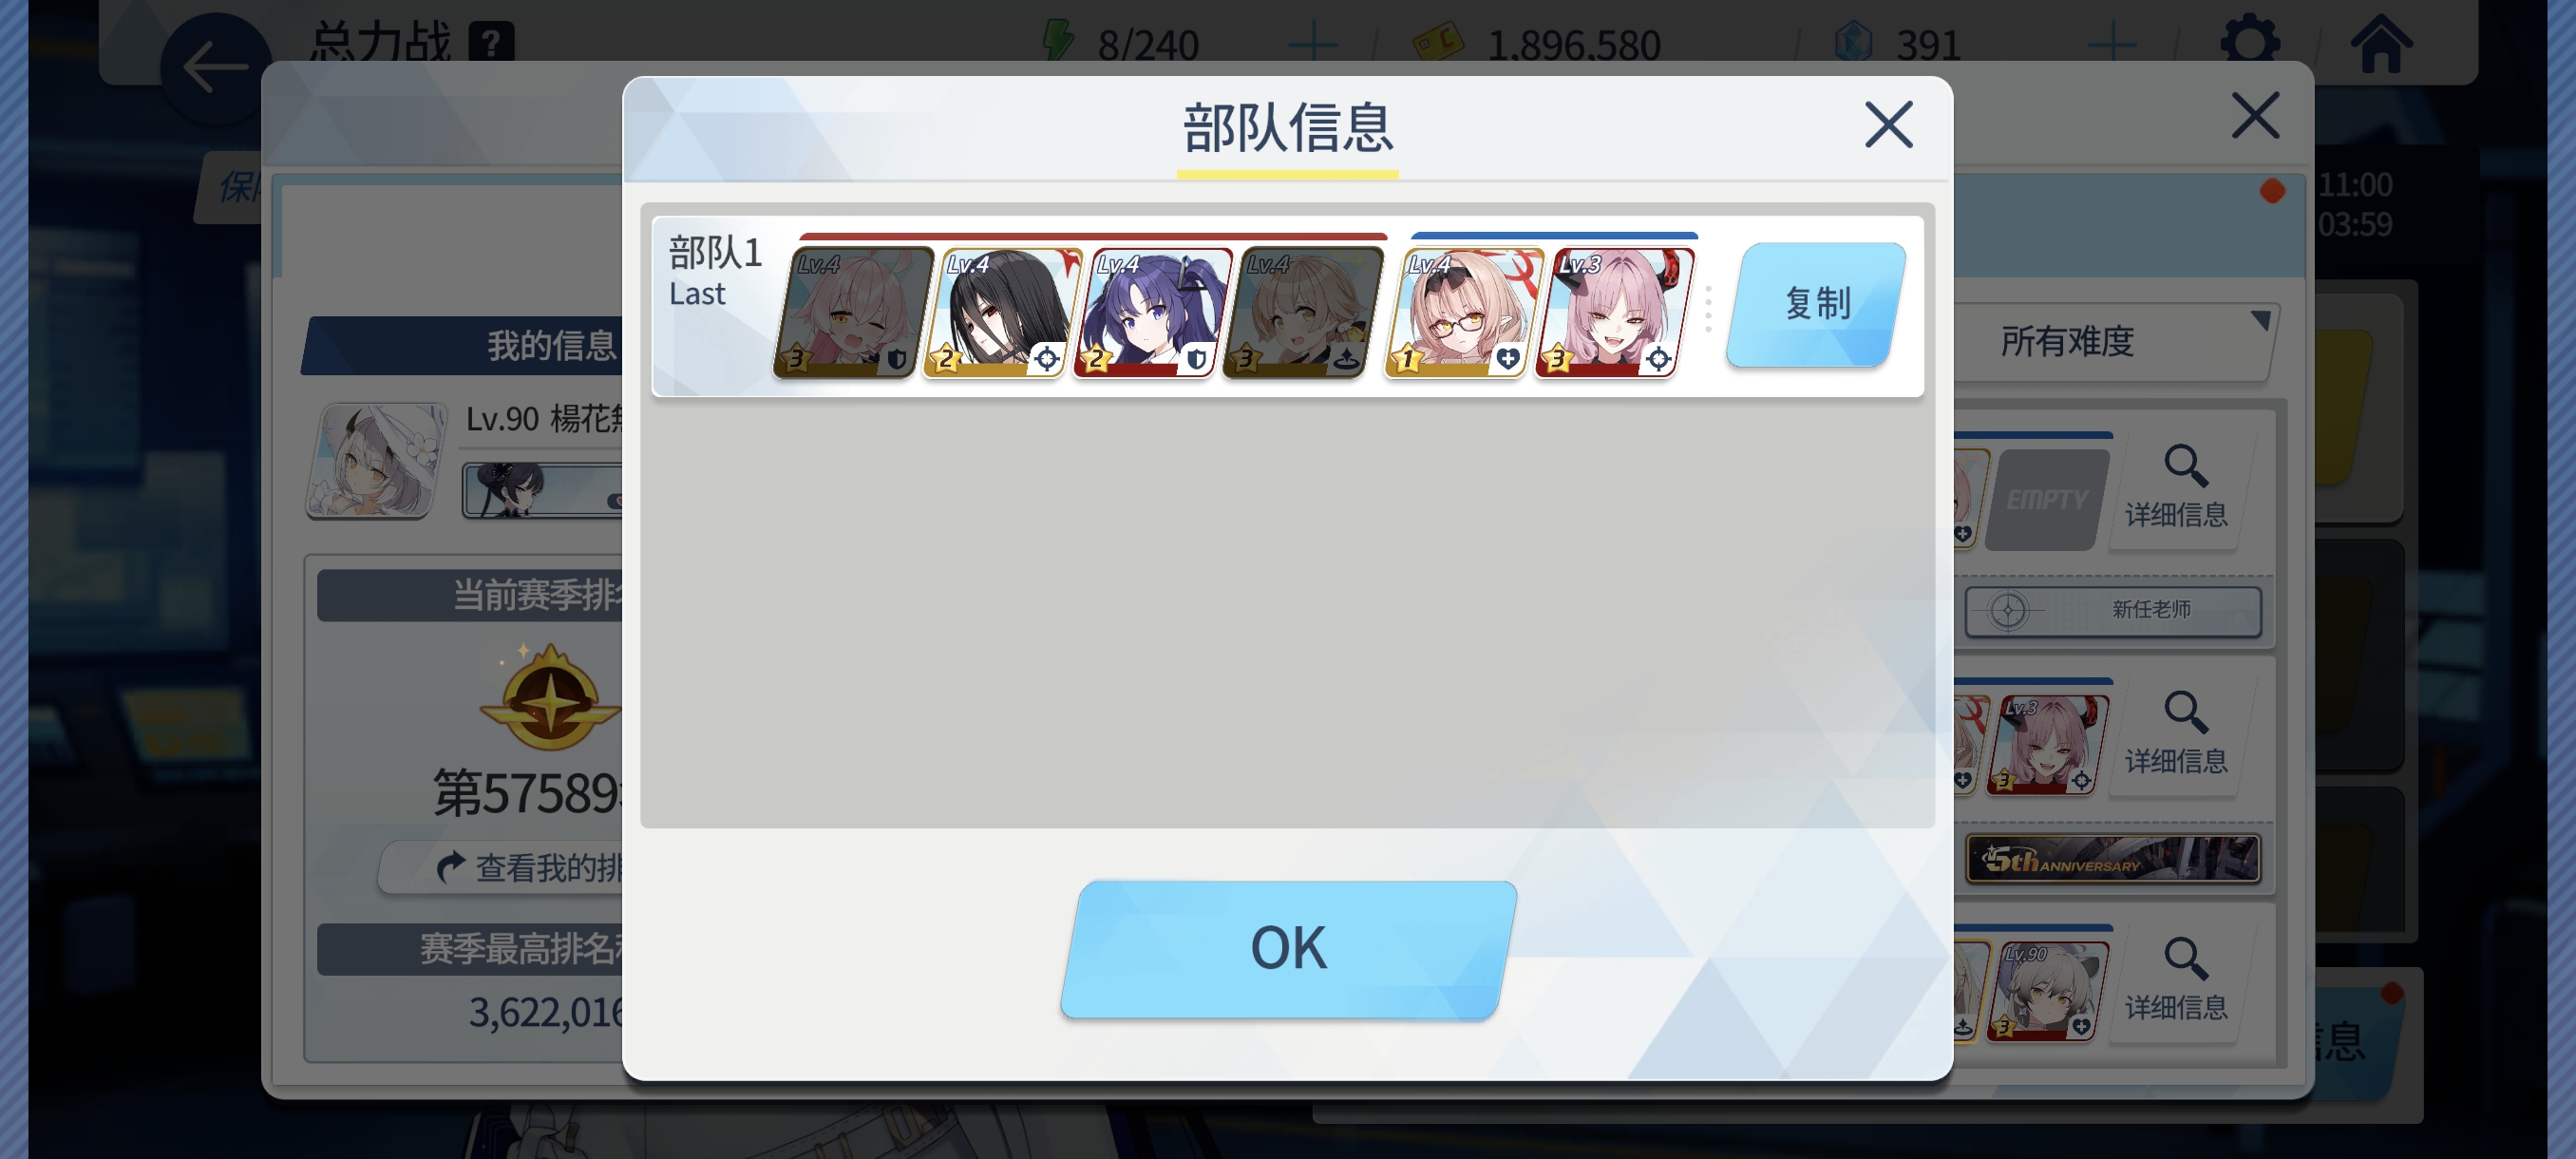This screenshot has height=1159, width=2576.
Task: Click the 复制 copy button
Action: click(1816, 304)
